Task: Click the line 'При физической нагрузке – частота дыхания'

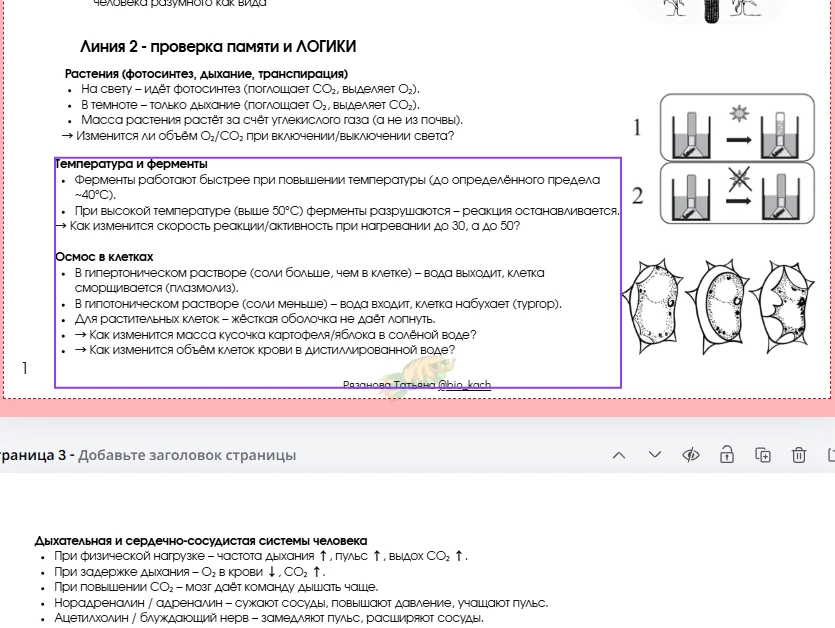Action: click(261, 556)
